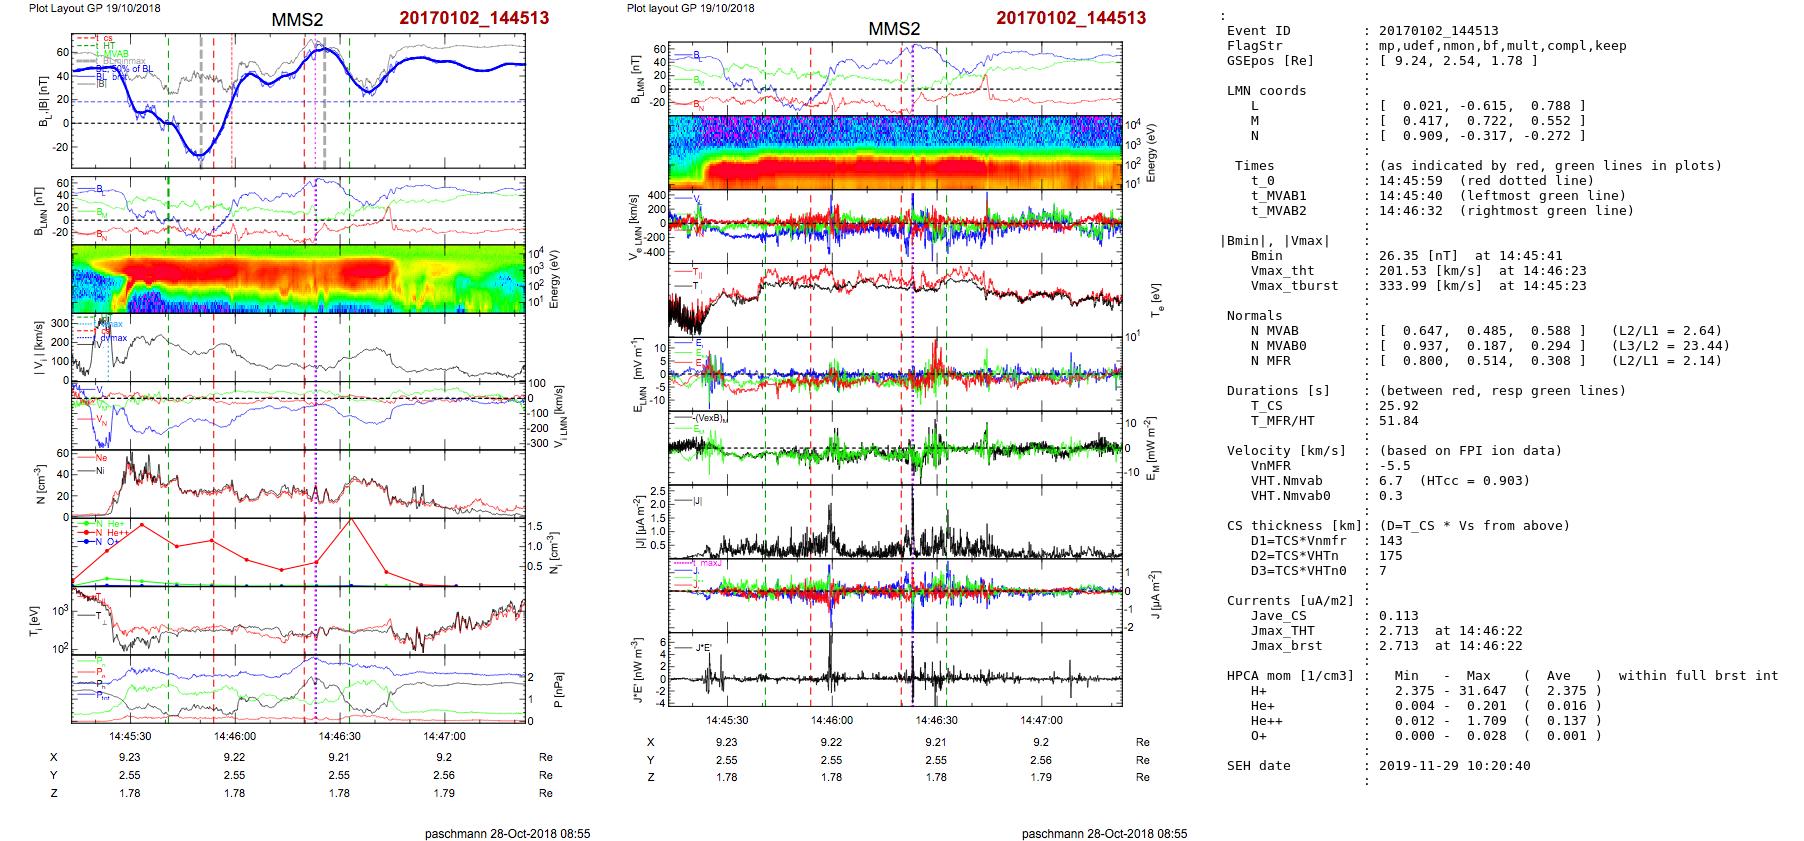Click the MMS2 title above the right plot

[894, 29]
